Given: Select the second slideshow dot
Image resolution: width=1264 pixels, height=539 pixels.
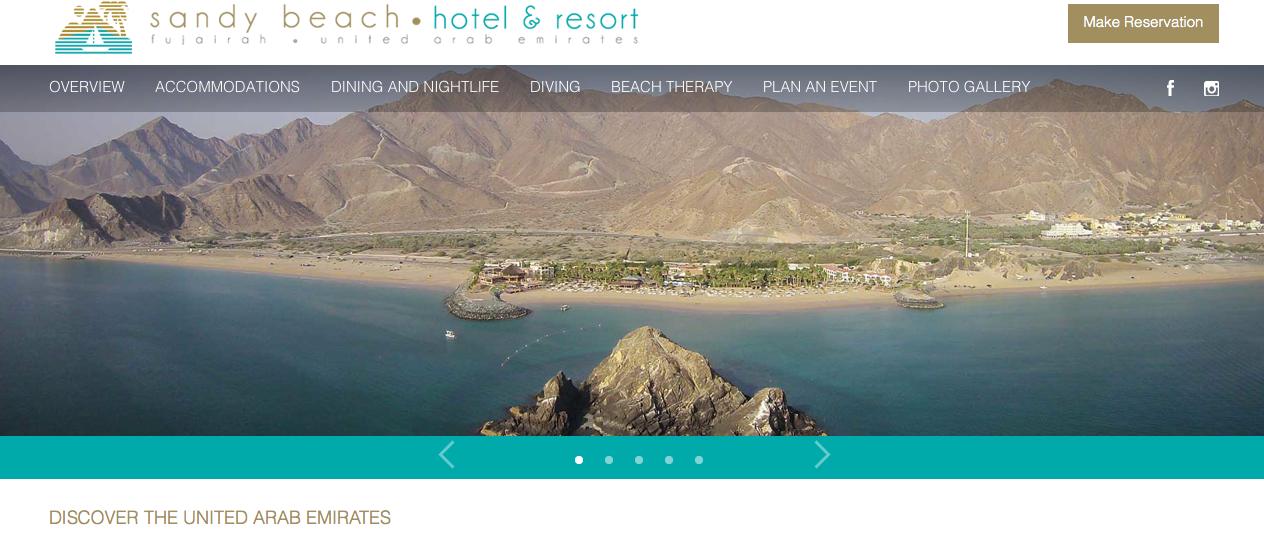Looking at the screenshot, I should 609,460.
